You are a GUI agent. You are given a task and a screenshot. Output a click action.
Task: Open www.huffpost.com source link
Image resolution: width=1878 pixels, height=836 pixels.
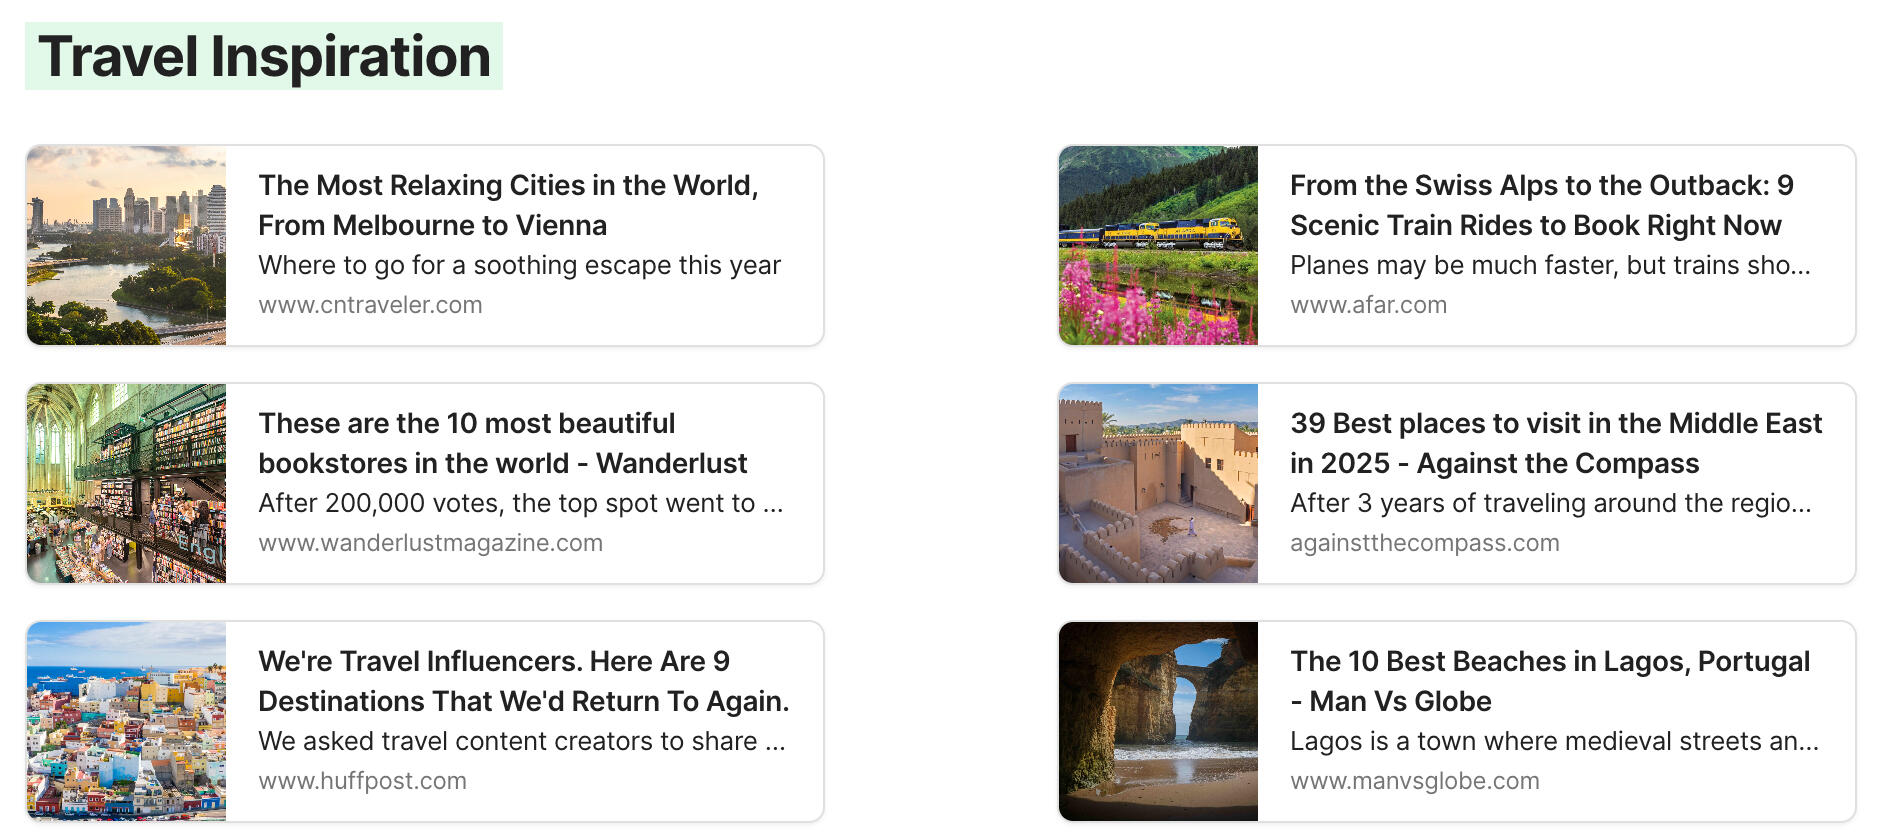[x=362, y=781]
